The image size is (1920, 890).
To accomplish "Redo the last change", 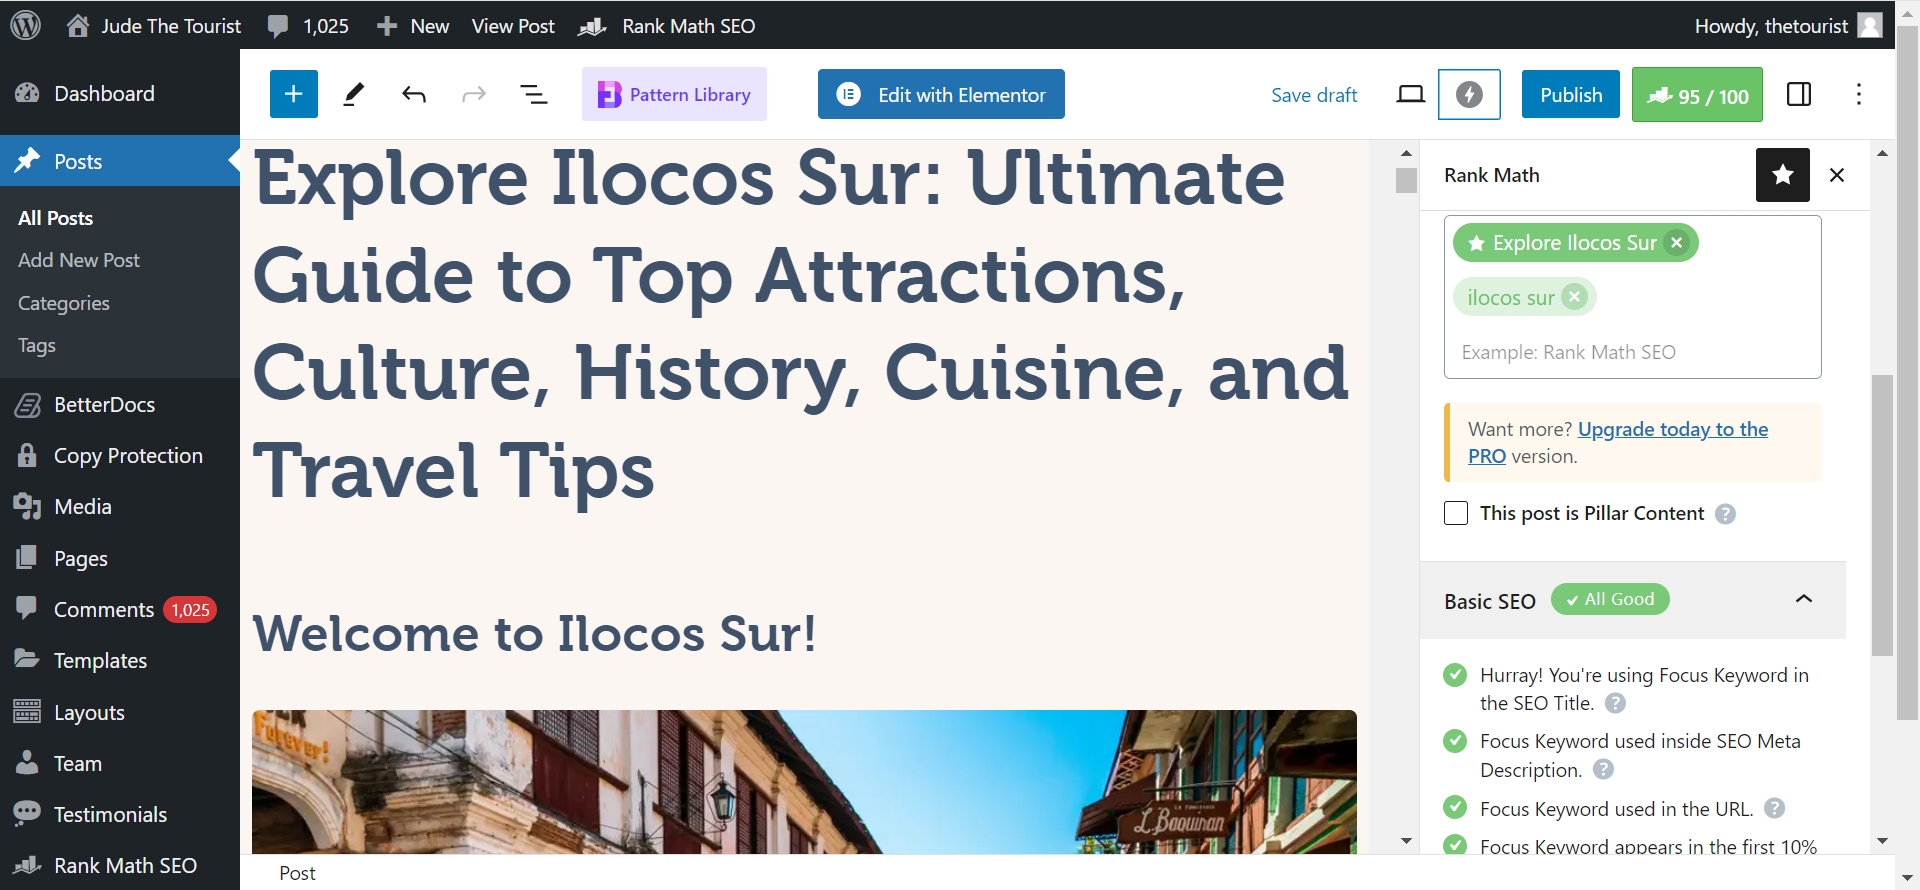I will (474, 94).
